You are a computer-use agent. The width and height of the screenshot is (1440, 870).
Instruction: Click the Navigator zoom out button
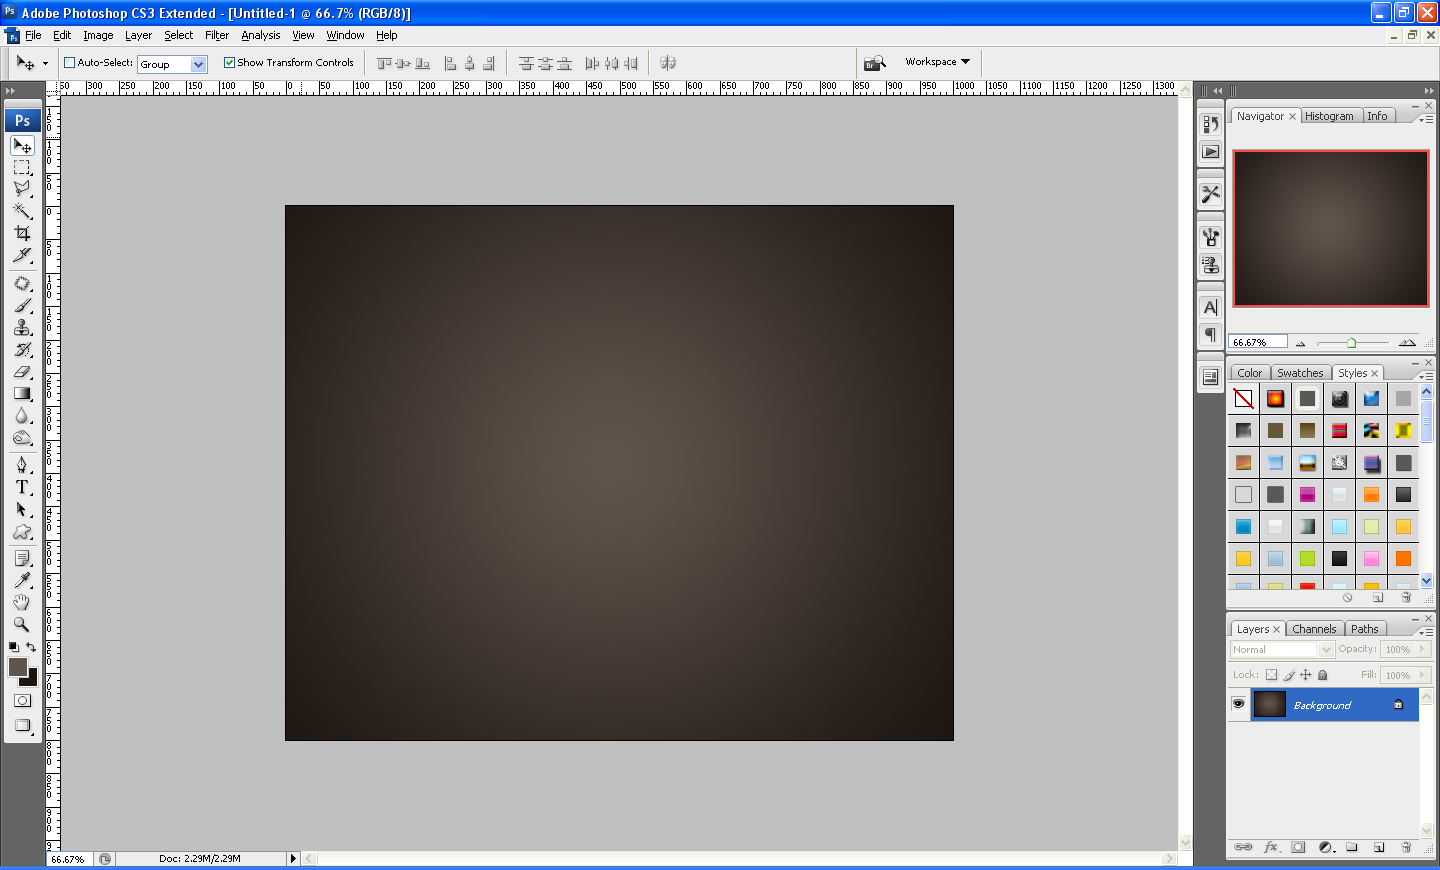[1300, 343]
